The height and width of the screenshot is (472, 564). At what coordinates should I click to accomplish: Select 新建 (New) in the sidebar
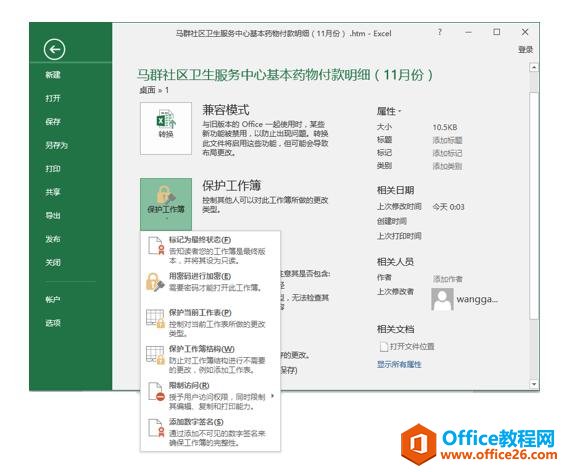53,74
